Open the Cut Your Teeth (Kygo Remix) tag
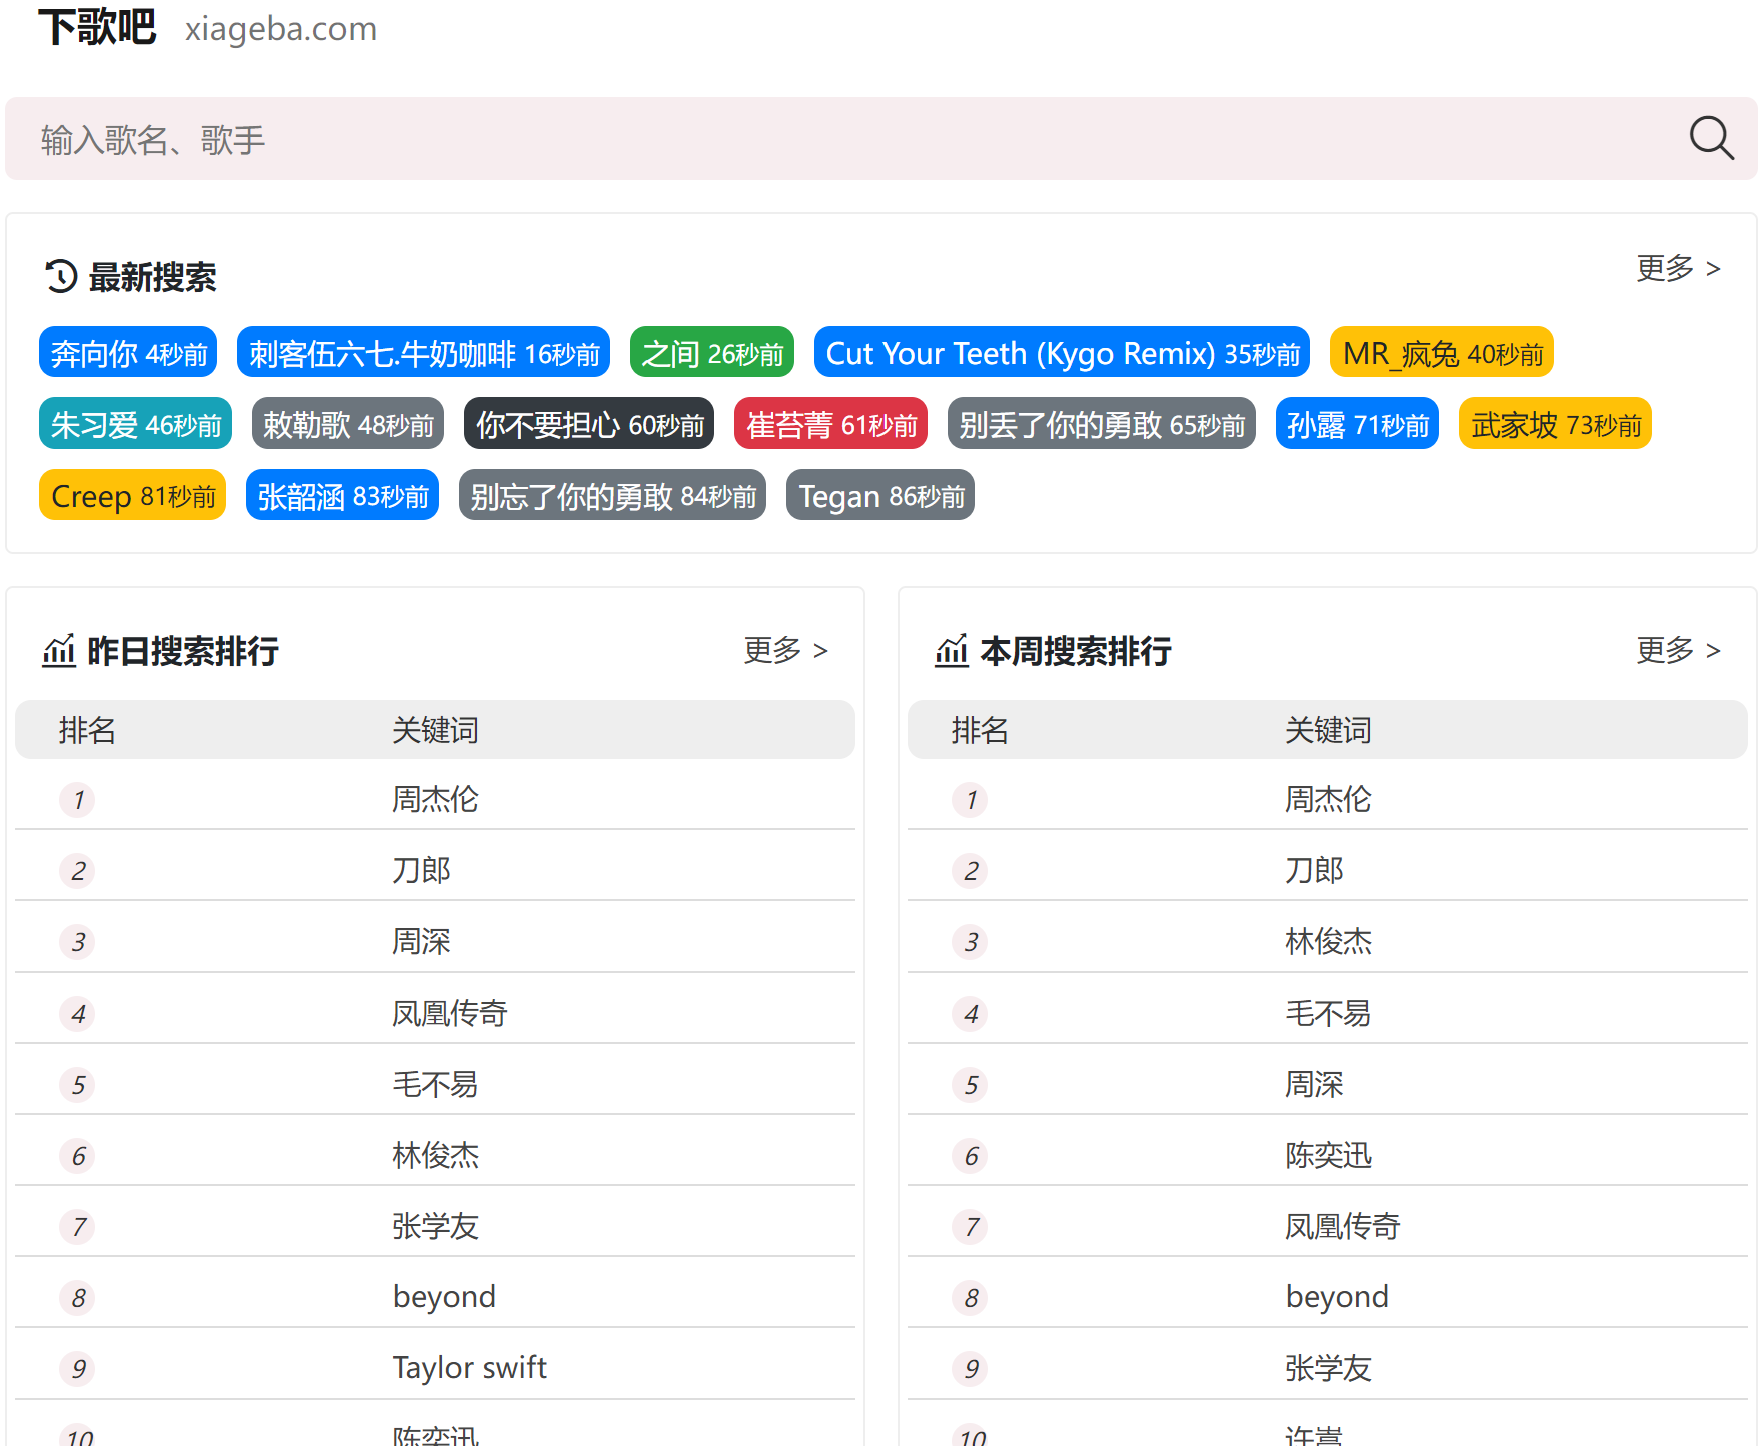The image size is (1762, 1446). pyautogui.click(x=1062, y=352)
